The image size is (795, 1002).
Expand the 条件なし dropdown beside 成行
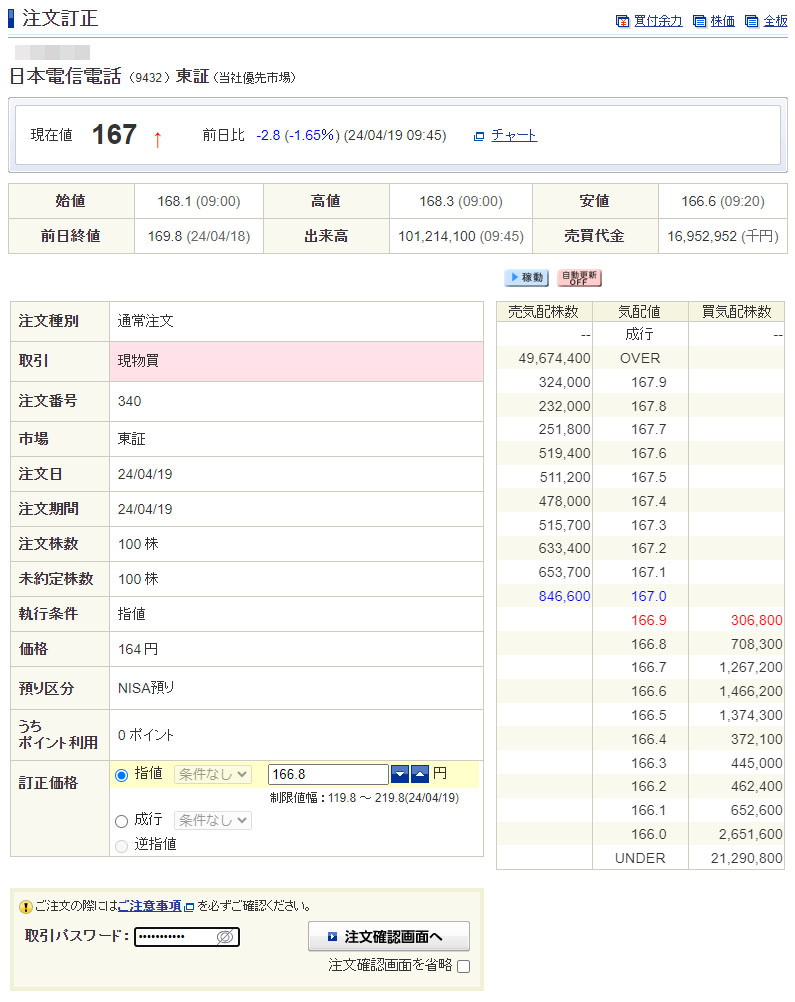(x=212, y=821)
